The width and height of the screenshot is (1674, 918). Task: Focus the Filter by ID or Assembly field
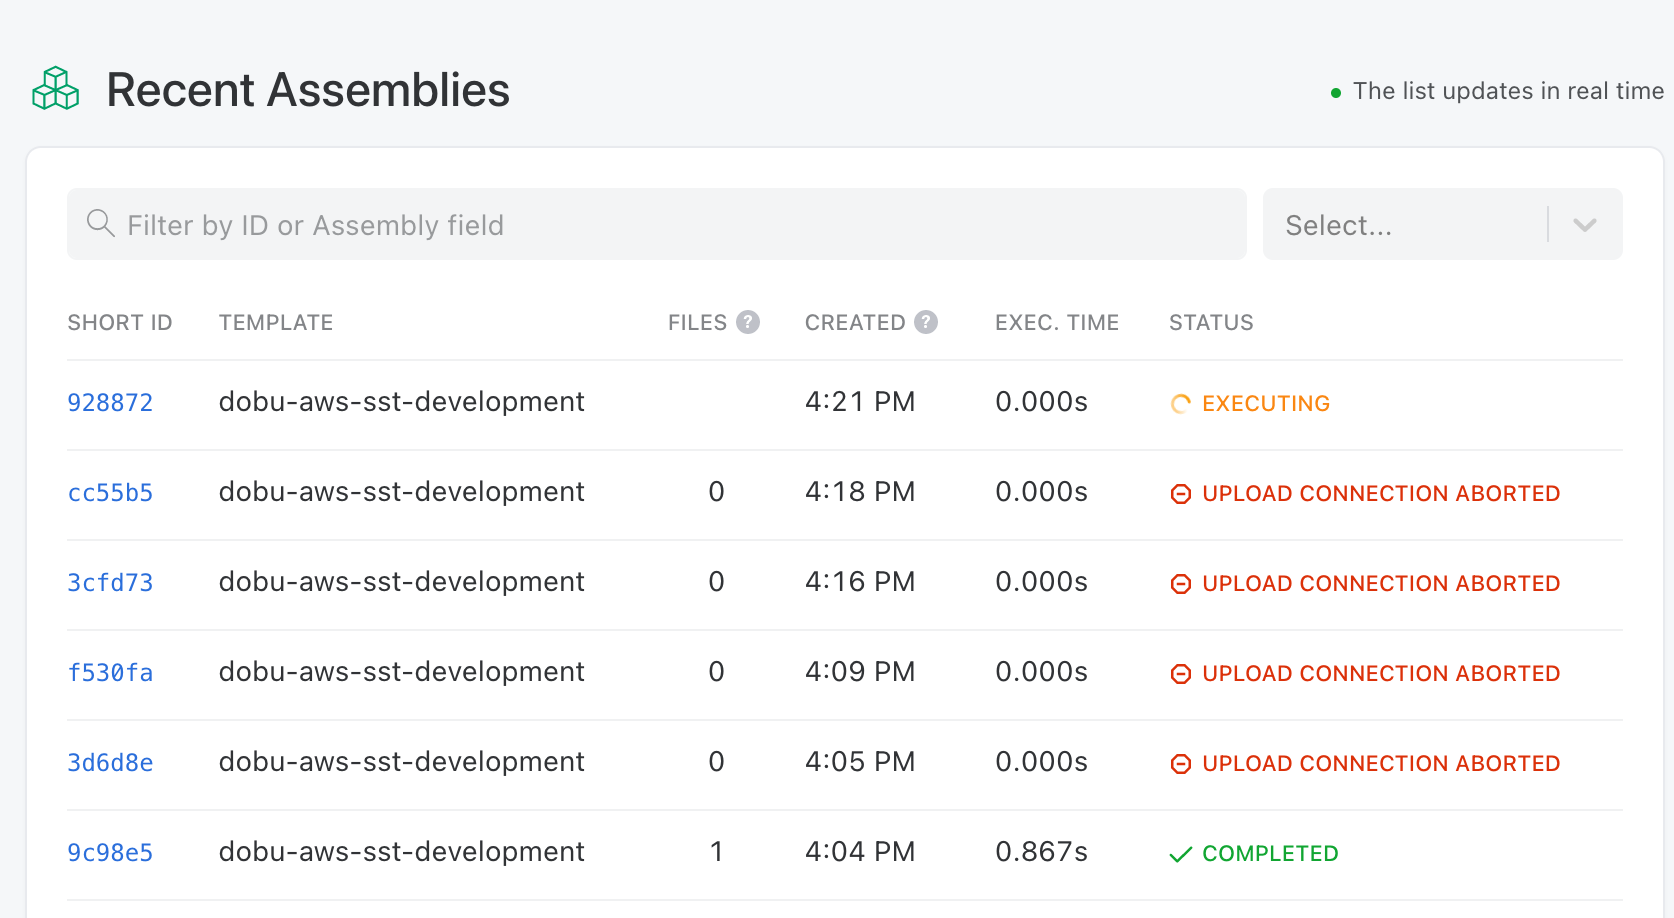tap(657, 224)
